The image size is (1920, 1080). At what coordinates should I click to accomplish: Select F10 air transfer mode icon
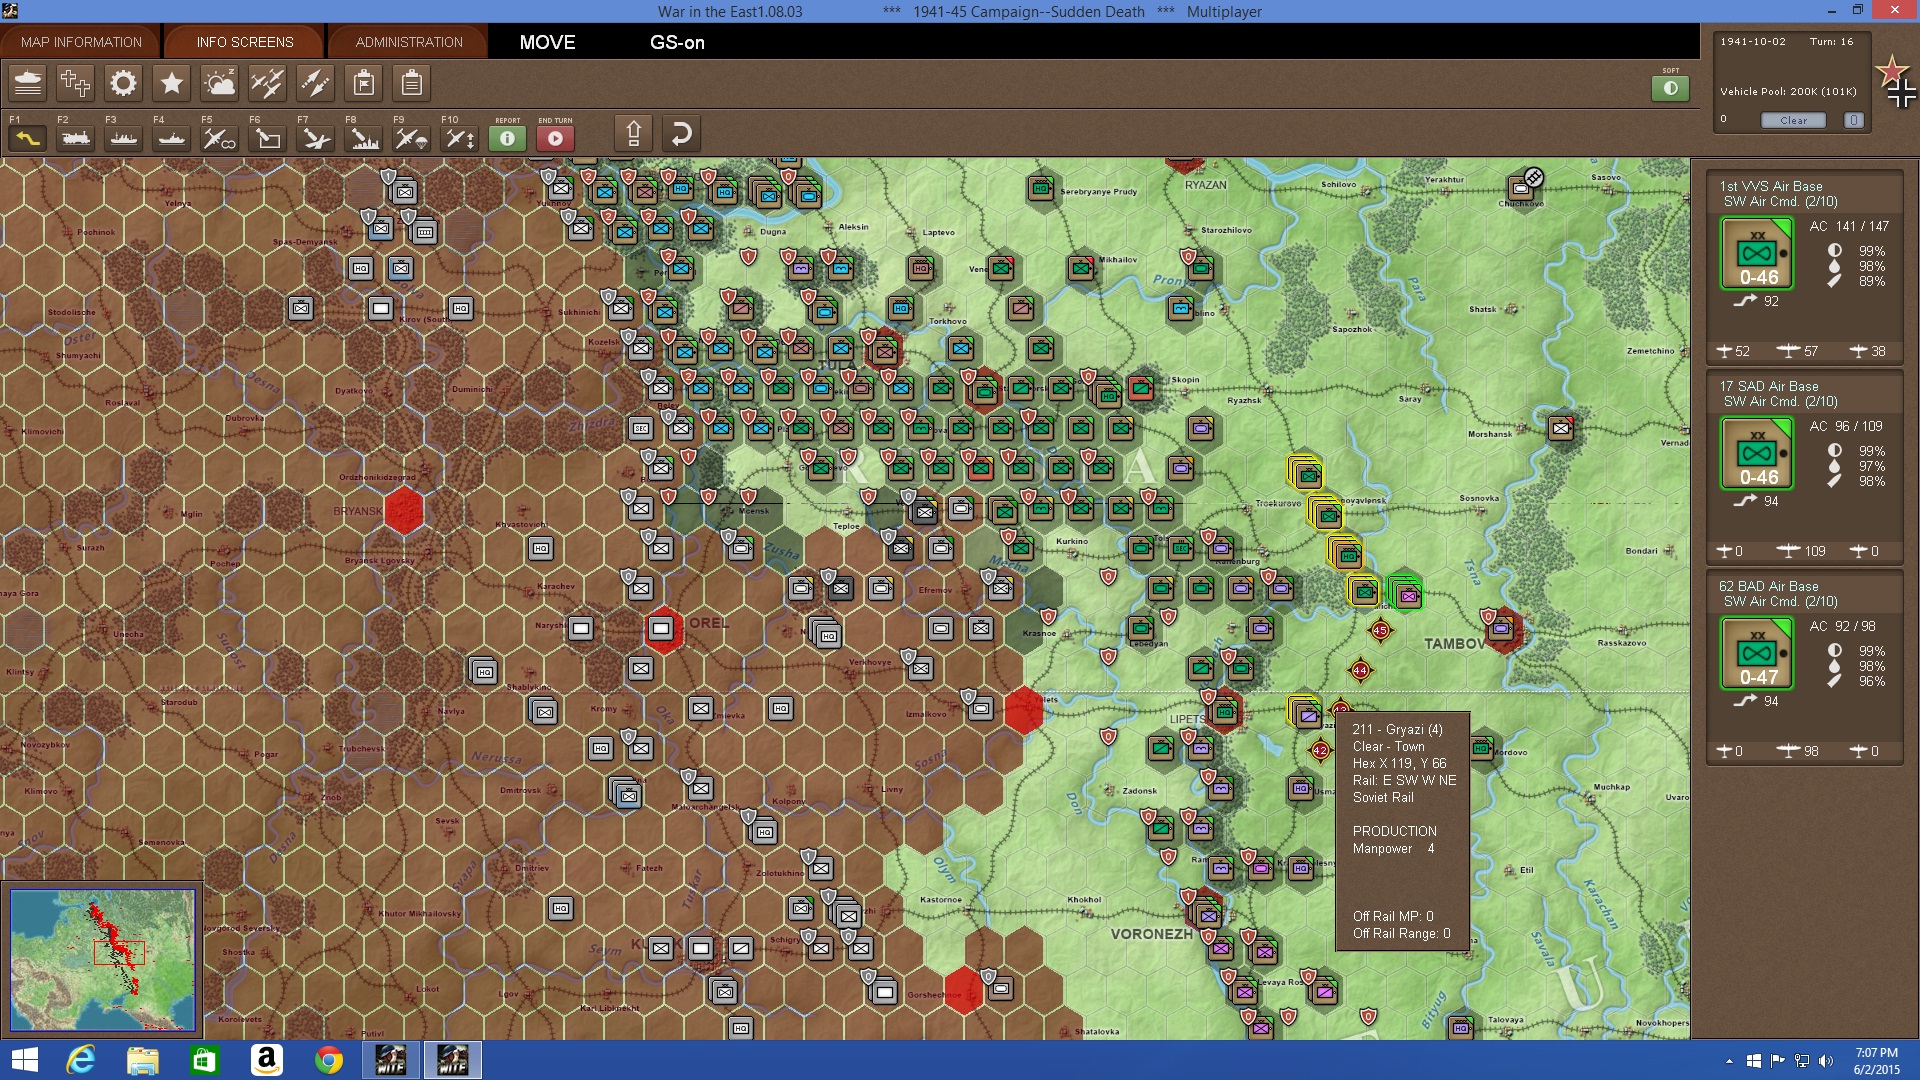[459, 138]
